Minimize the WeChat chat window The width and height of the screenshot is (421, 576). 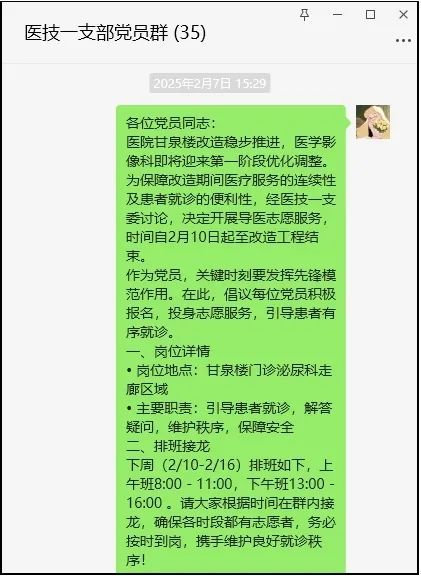point(337,15)
